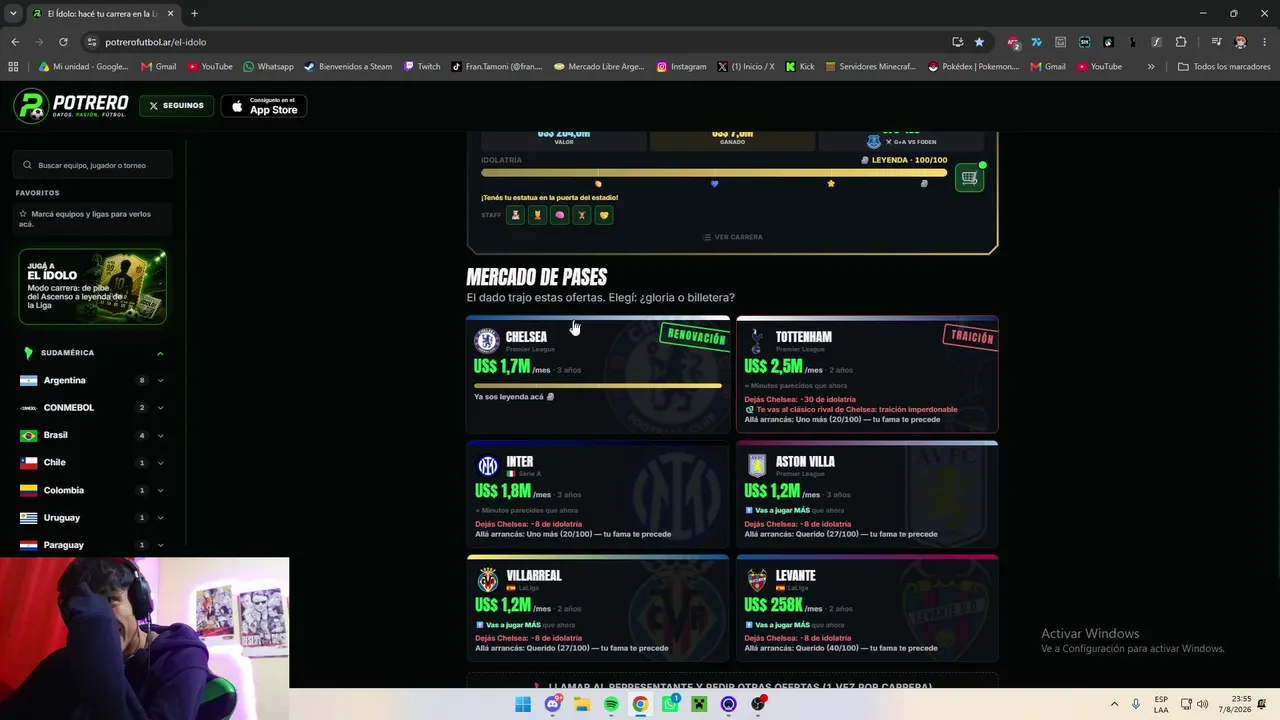Open the Twitch bookmark
The height and width of the screenshot is (720, 1280).
coord(422,67)
